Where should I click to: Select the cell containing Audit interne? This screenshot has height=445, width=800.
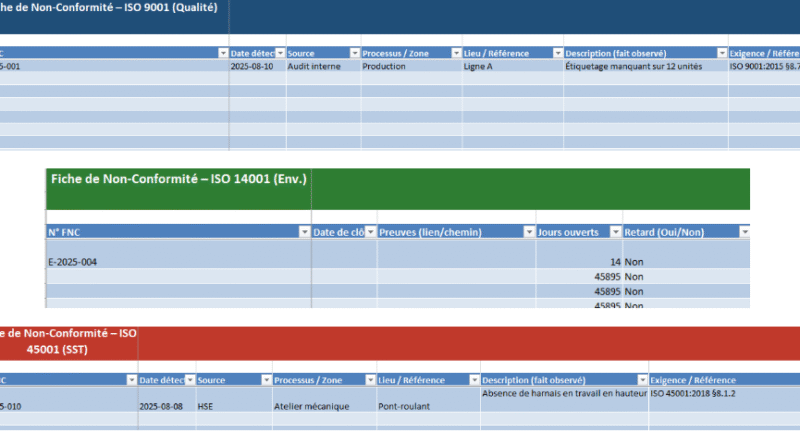(322, 66)
